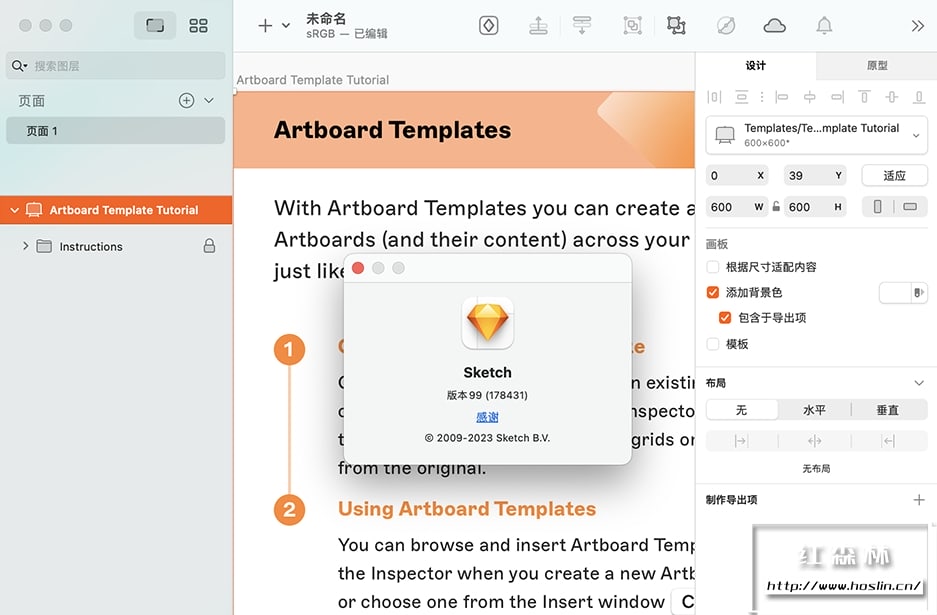937x615 pixels.
Task: Expand the Instructions folder
Action: (25, 246)
